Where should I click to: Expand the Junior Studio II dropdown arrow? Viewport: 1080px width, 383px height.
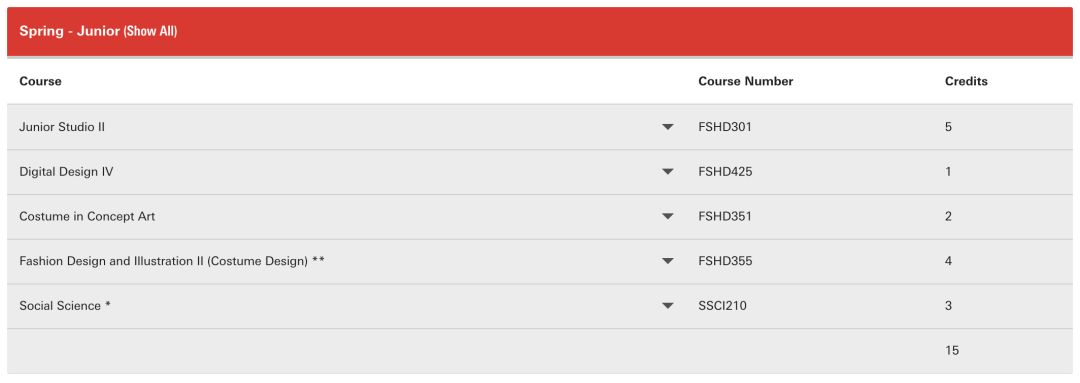tap(667, 127)
